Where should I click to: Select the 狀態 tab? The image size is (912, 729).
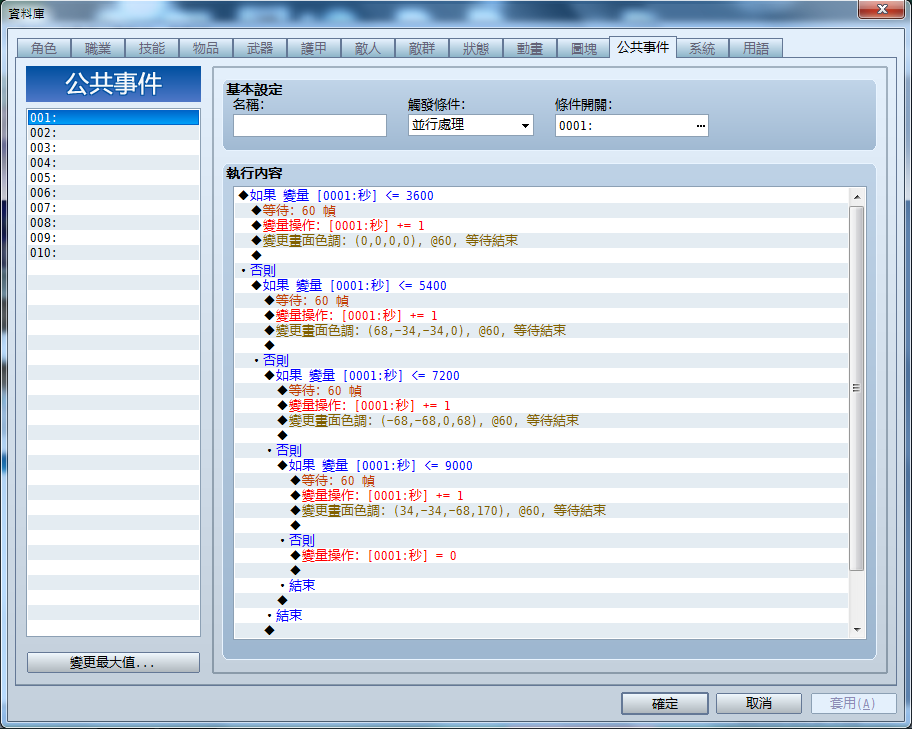(x=476, y=48)
